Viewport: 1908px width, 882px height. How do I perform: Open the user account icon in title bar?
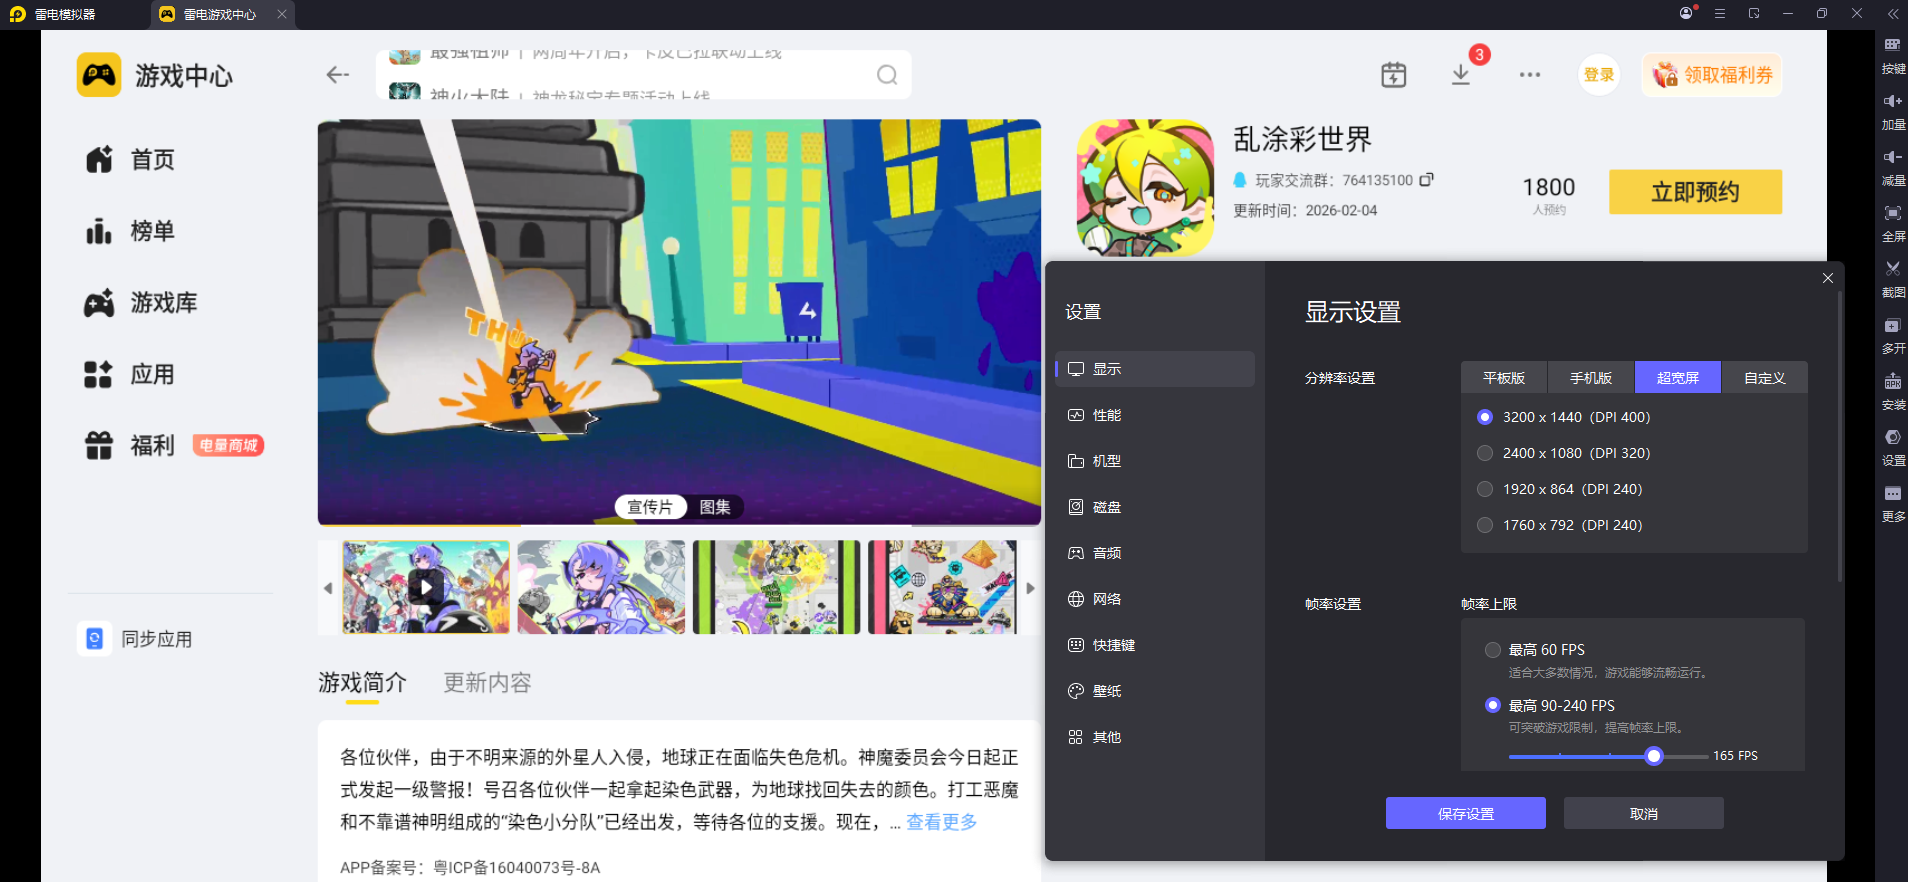[1687, 14]
